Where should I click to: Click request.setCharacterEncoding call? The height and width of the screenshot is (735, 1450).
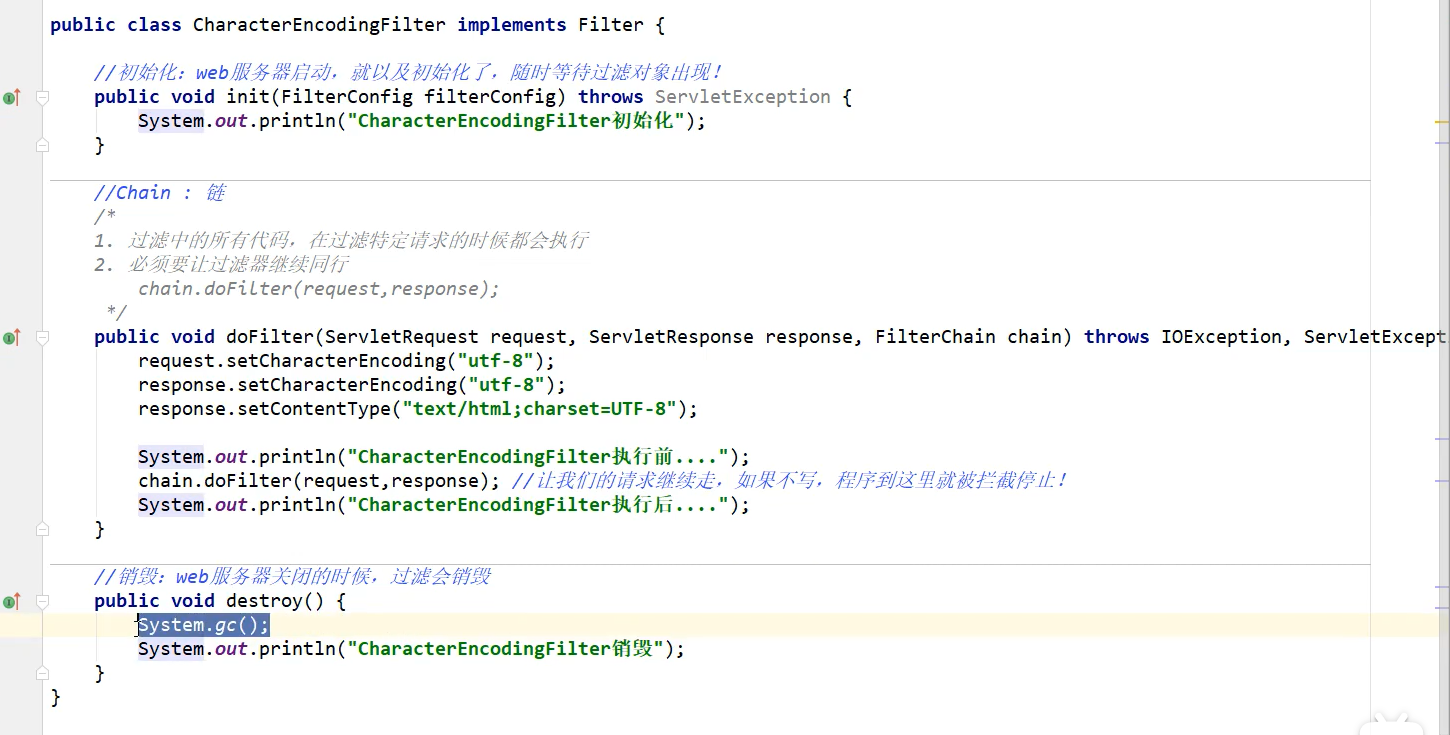(x=346, y=361)
